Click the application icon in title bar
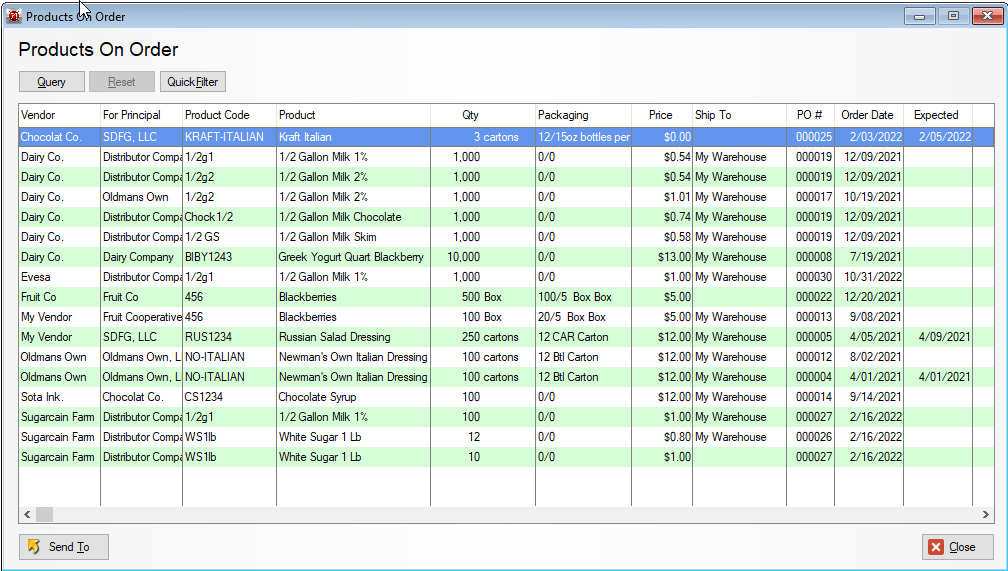Screen dimensions: 1008x571 (x=14, y=17)
